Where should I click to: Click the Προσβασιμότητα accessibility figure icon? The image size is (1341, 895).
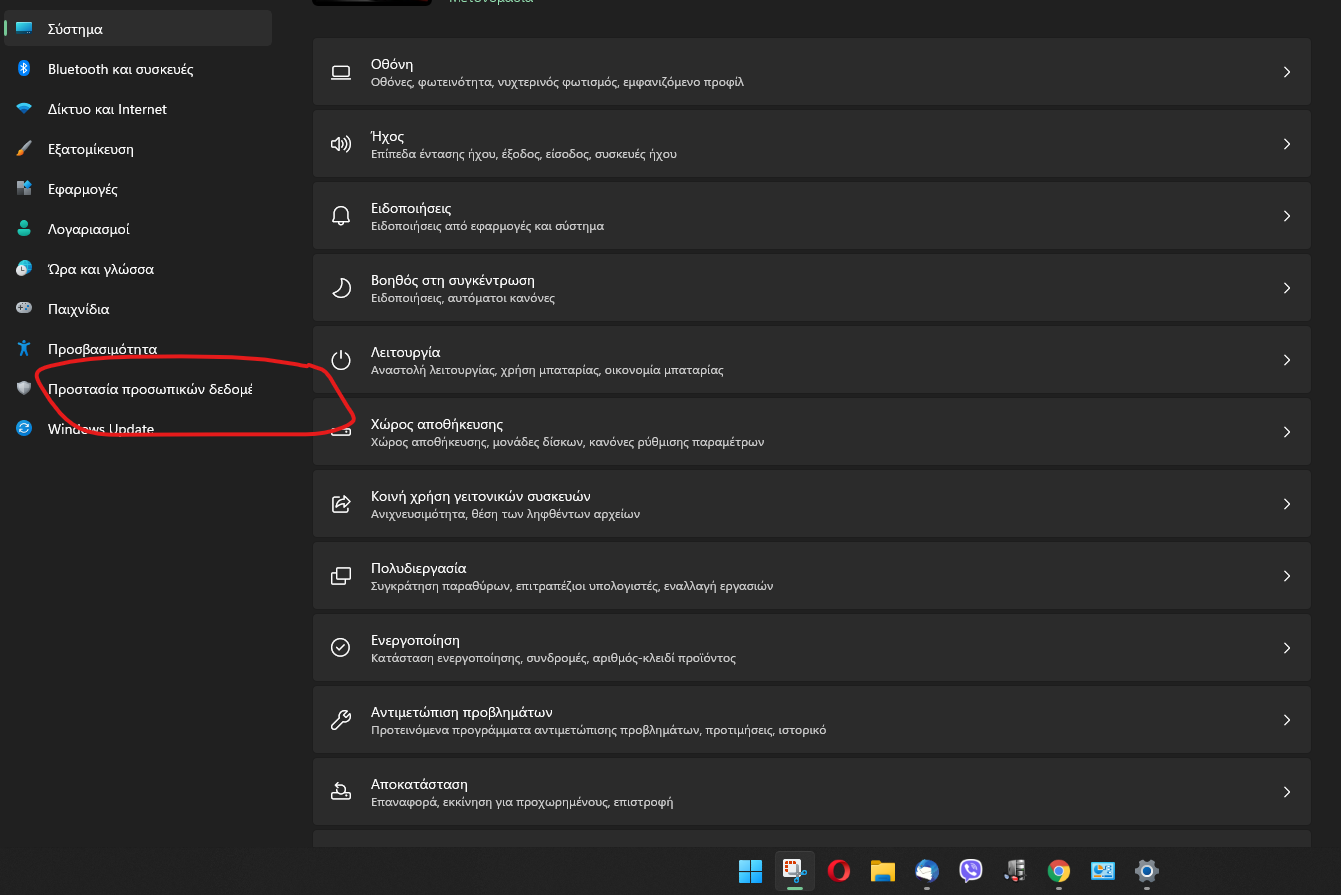(24, 349)
